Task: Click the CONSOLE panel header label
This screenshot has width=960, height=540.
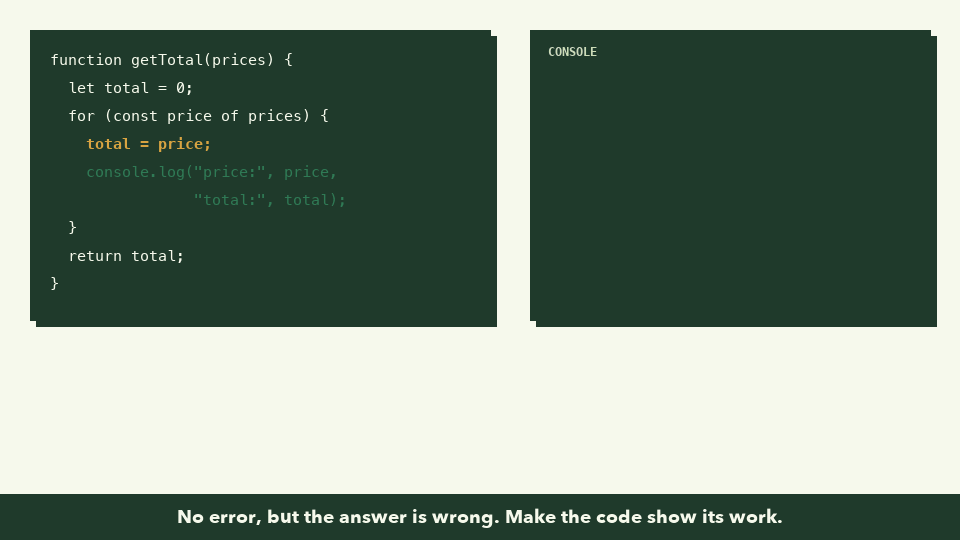Action: [572, 52]
